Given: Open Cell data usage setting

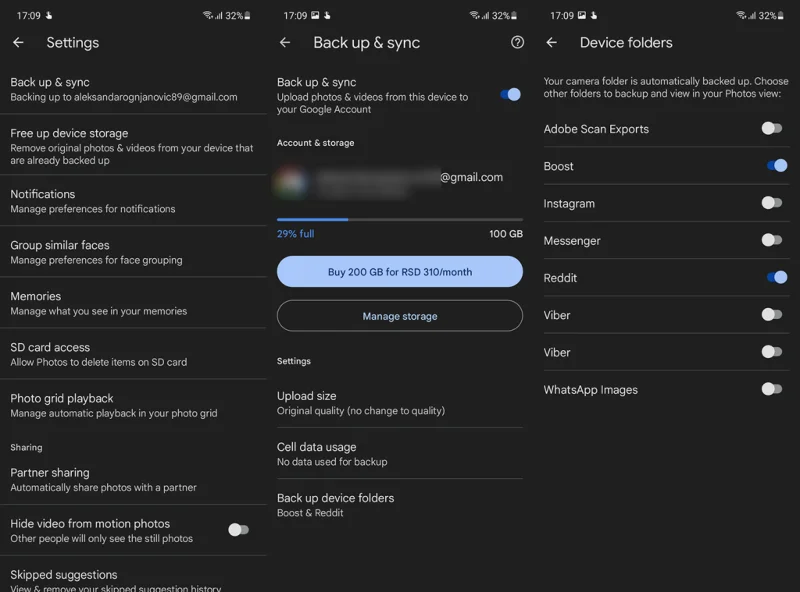Looking at the screenshot, I should (399, 454).
